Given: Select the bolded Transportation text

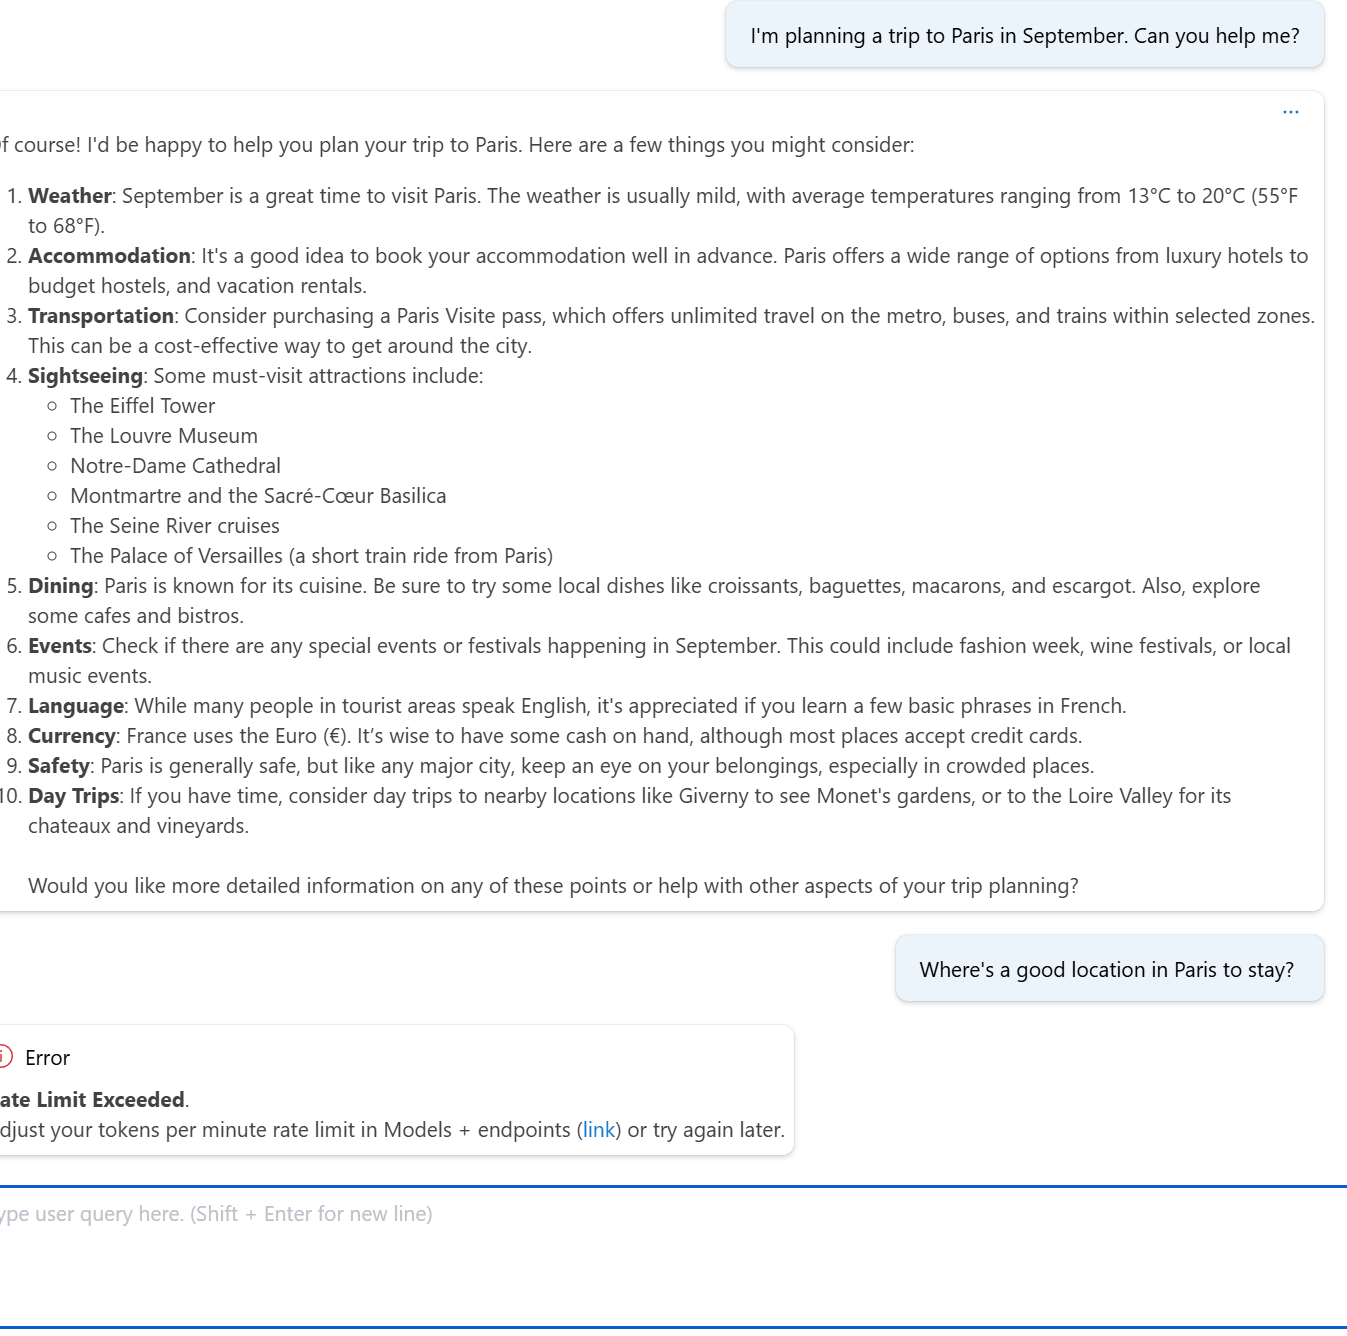Looking at the screenshot, I should click(x=99, y=315).
